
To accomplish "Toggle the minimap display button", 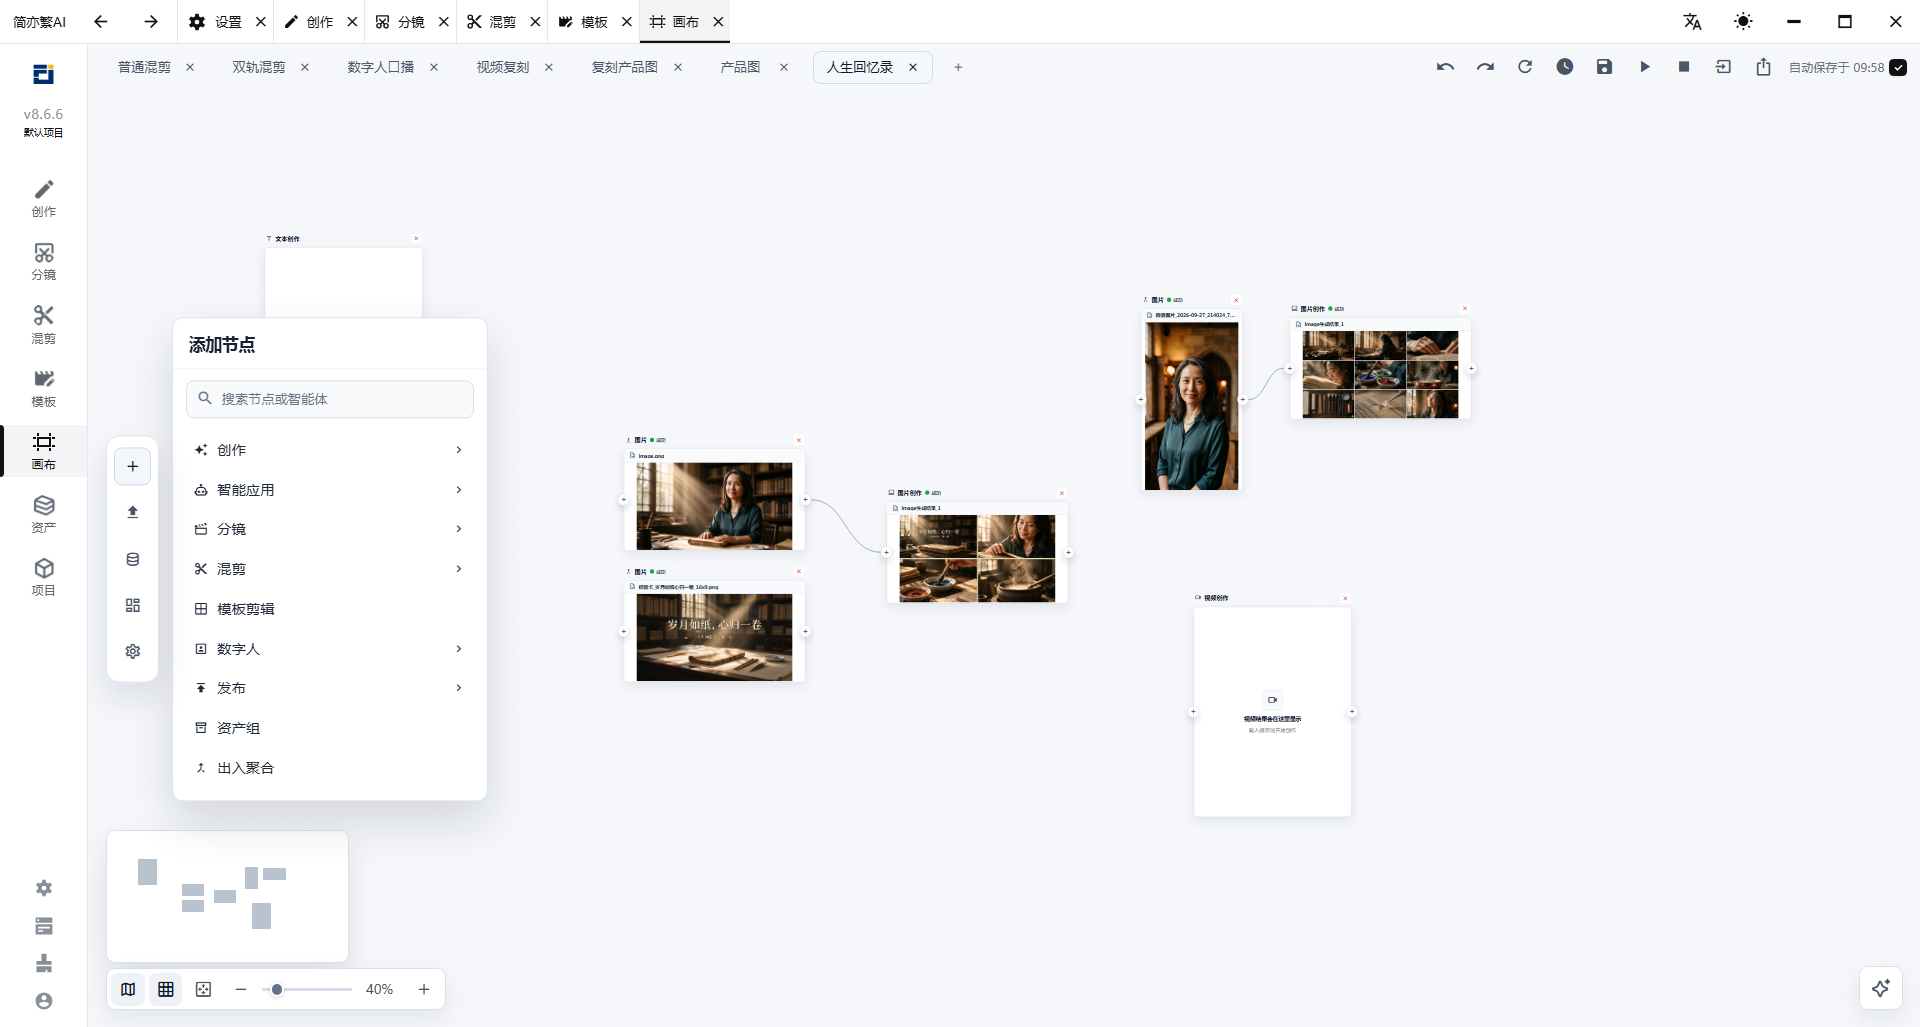I will click(128, 989).
